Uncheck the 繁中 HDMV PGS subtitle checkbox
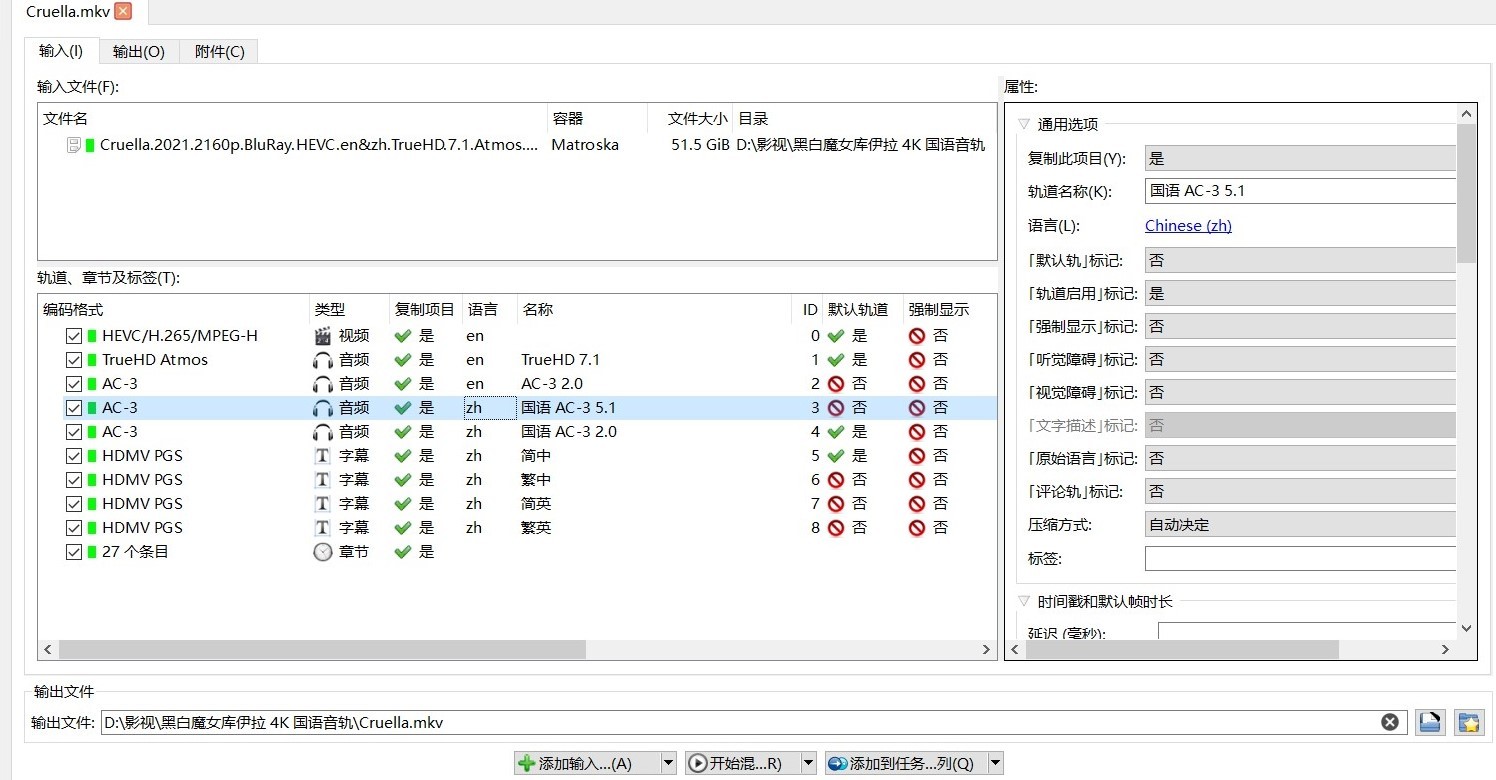Viewport: 1496px width, 780px height. tap(73, 480)
